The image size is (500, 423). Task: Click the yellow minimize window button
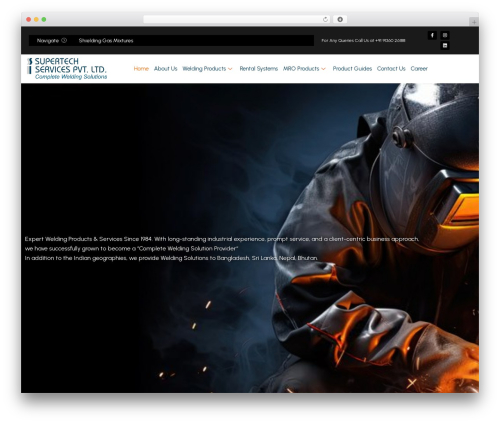pos(36,19)
